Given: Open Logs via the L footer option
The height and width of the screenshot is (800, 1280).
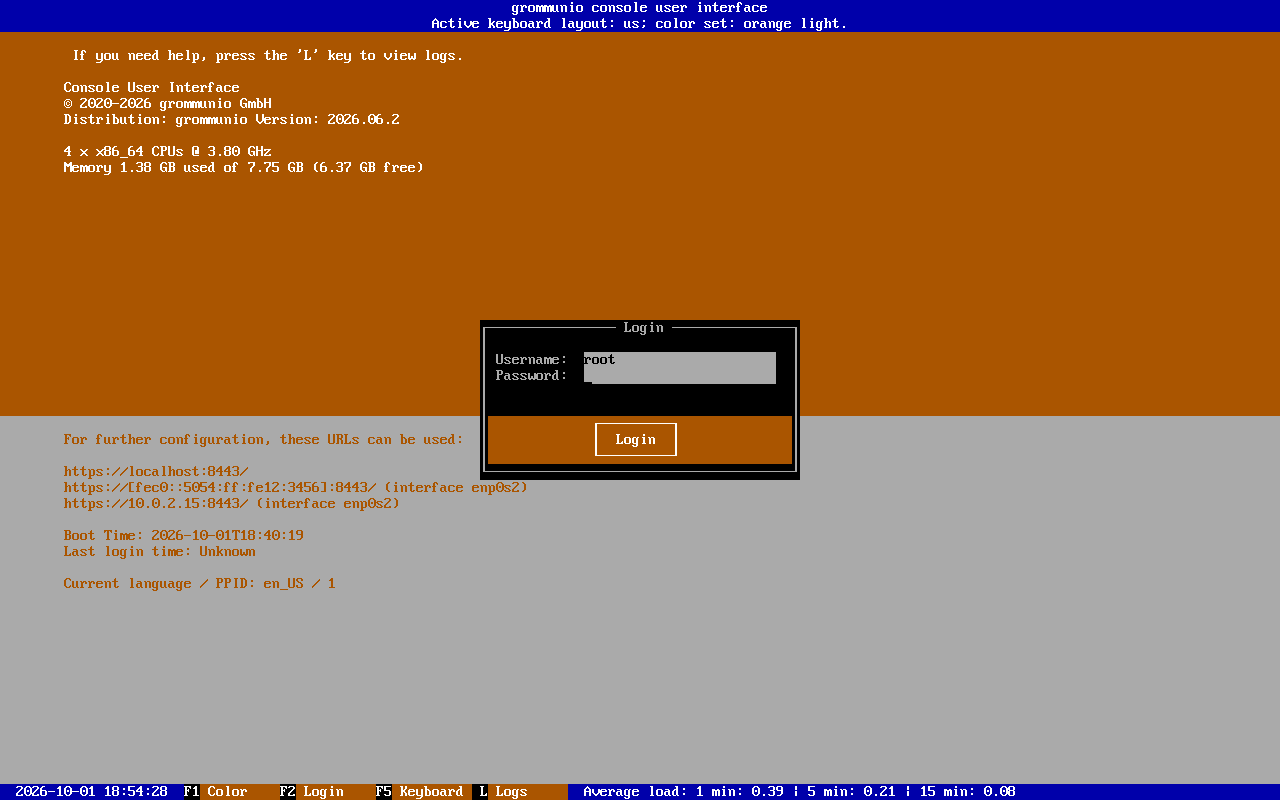Looking at the screenshot, I should click(x=500, y=792).
